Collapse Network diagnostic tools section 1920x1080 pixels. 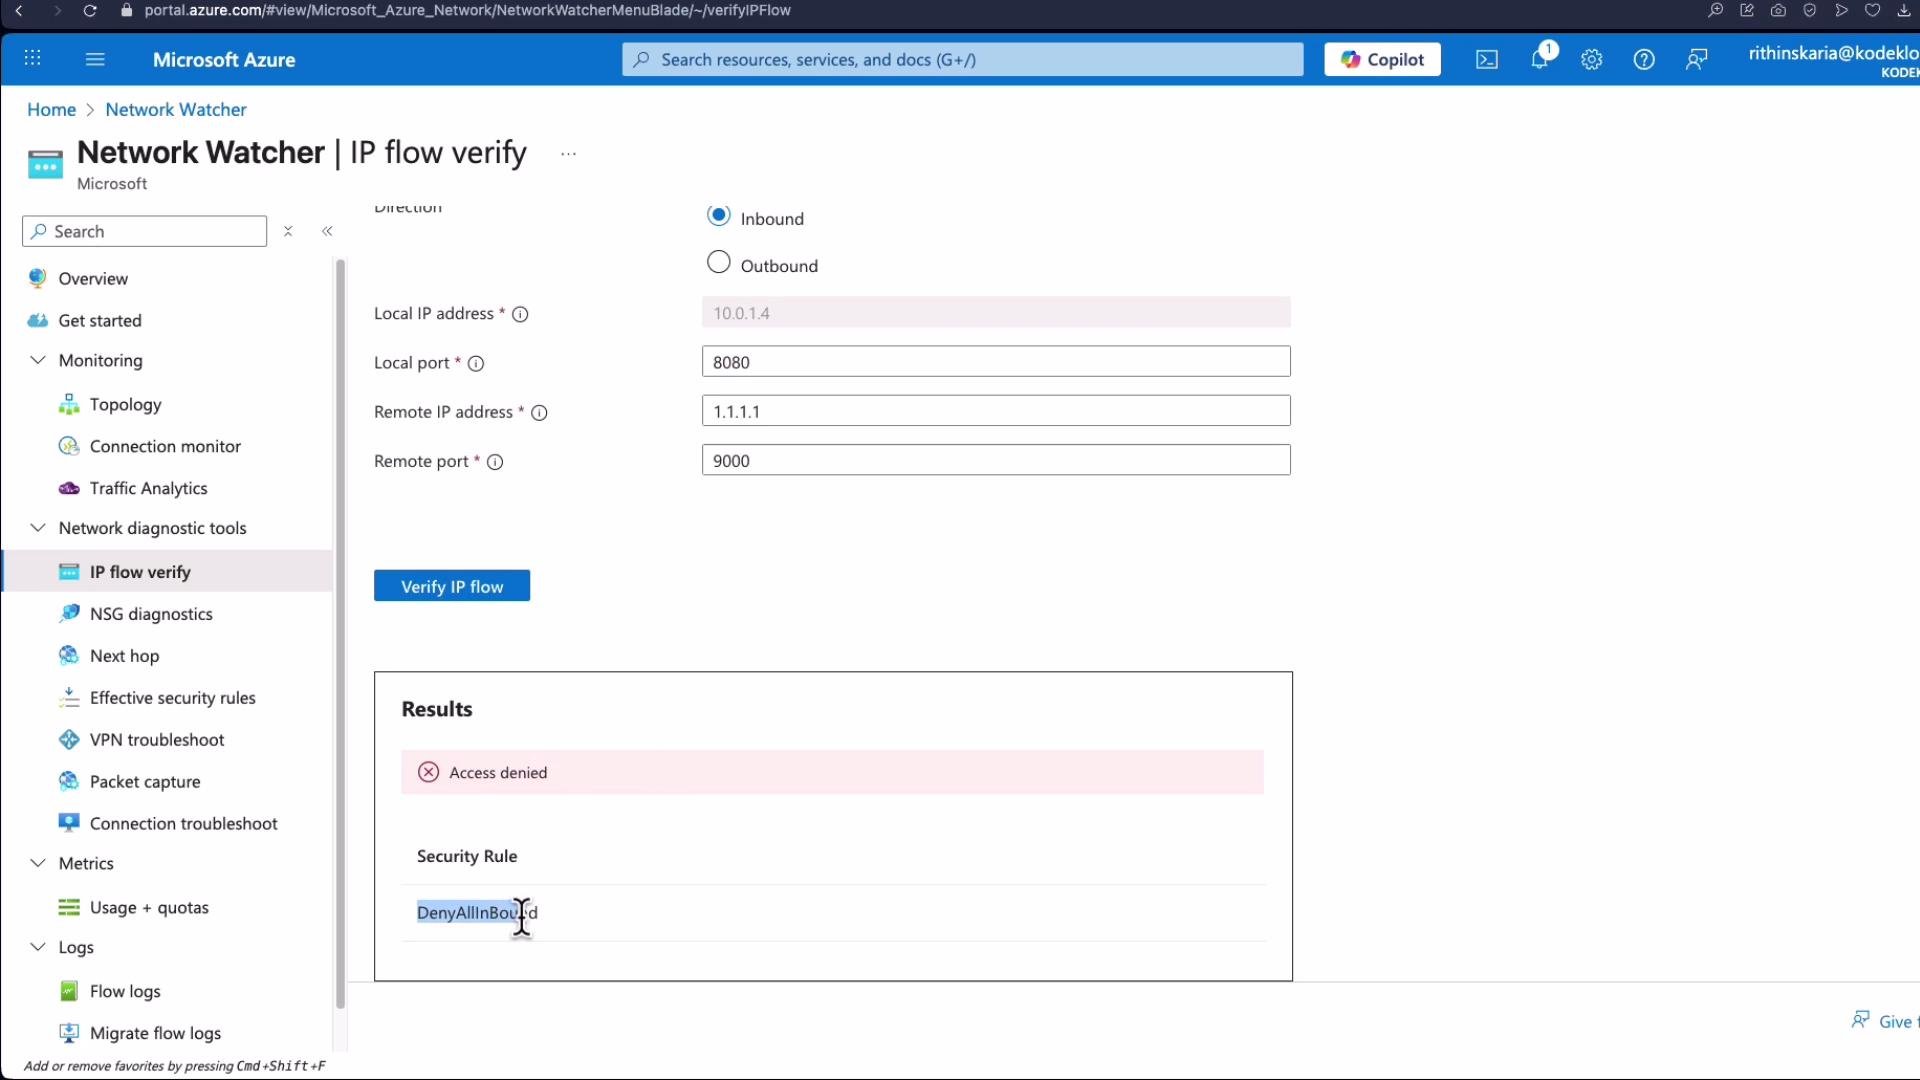38,528
